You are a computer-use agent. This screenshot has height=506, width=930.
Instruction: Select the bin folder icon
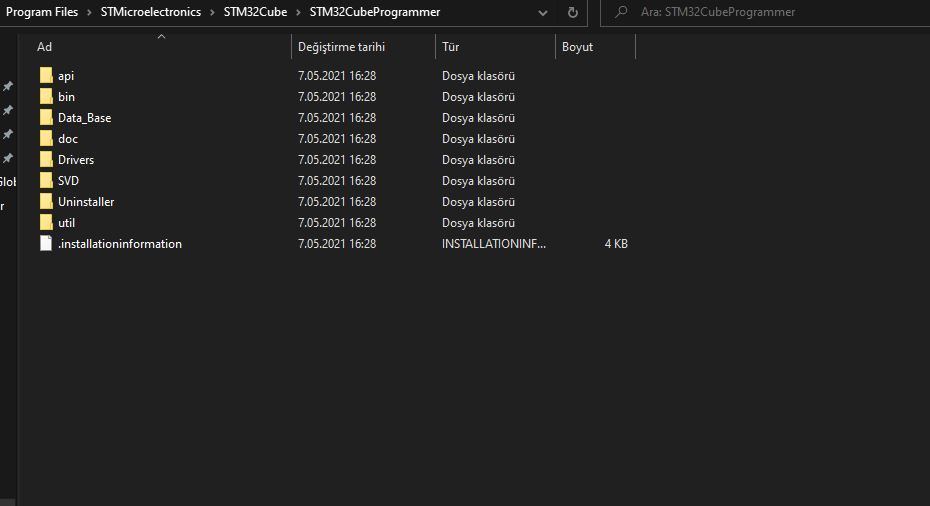click(x=46, y=97)
